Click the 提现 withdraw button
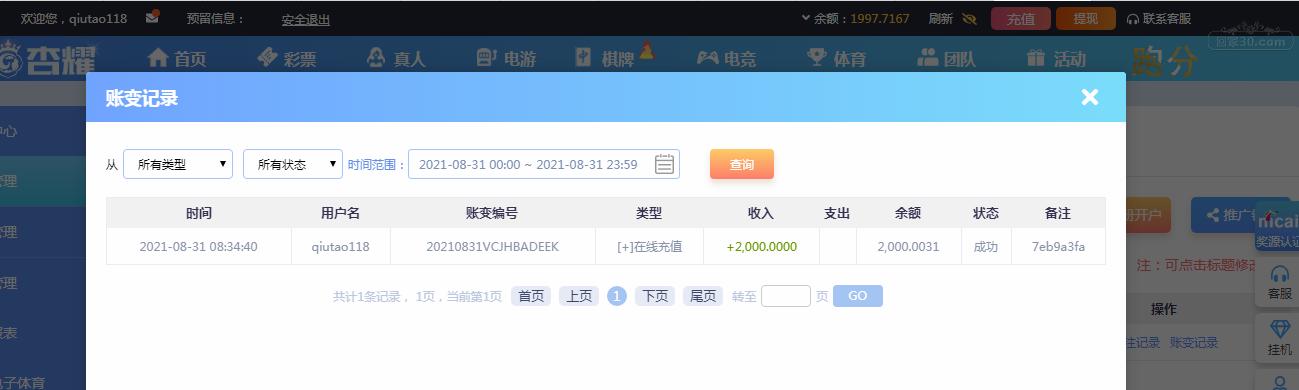 [x=1085, y=18]
